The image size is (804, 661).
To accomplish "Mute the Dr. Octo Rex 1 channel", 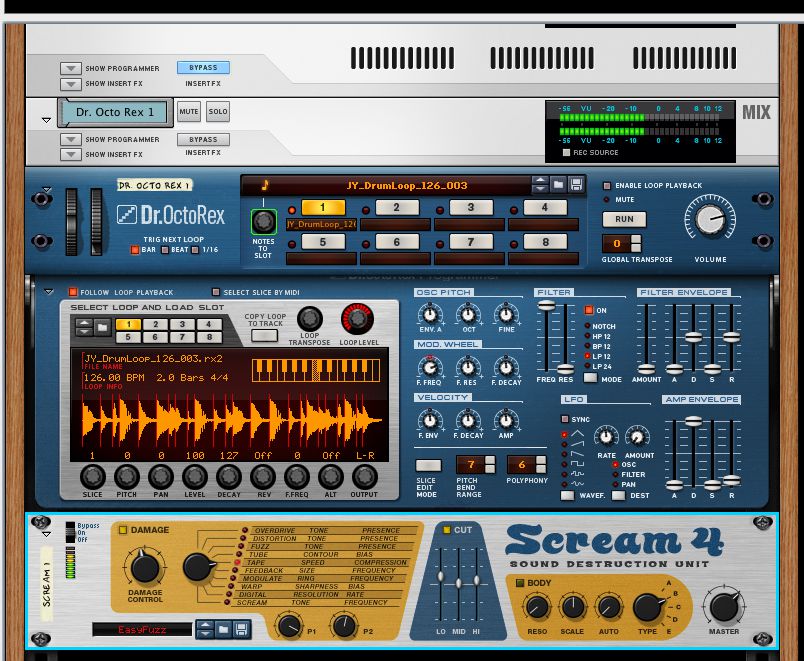I will 189,111.
